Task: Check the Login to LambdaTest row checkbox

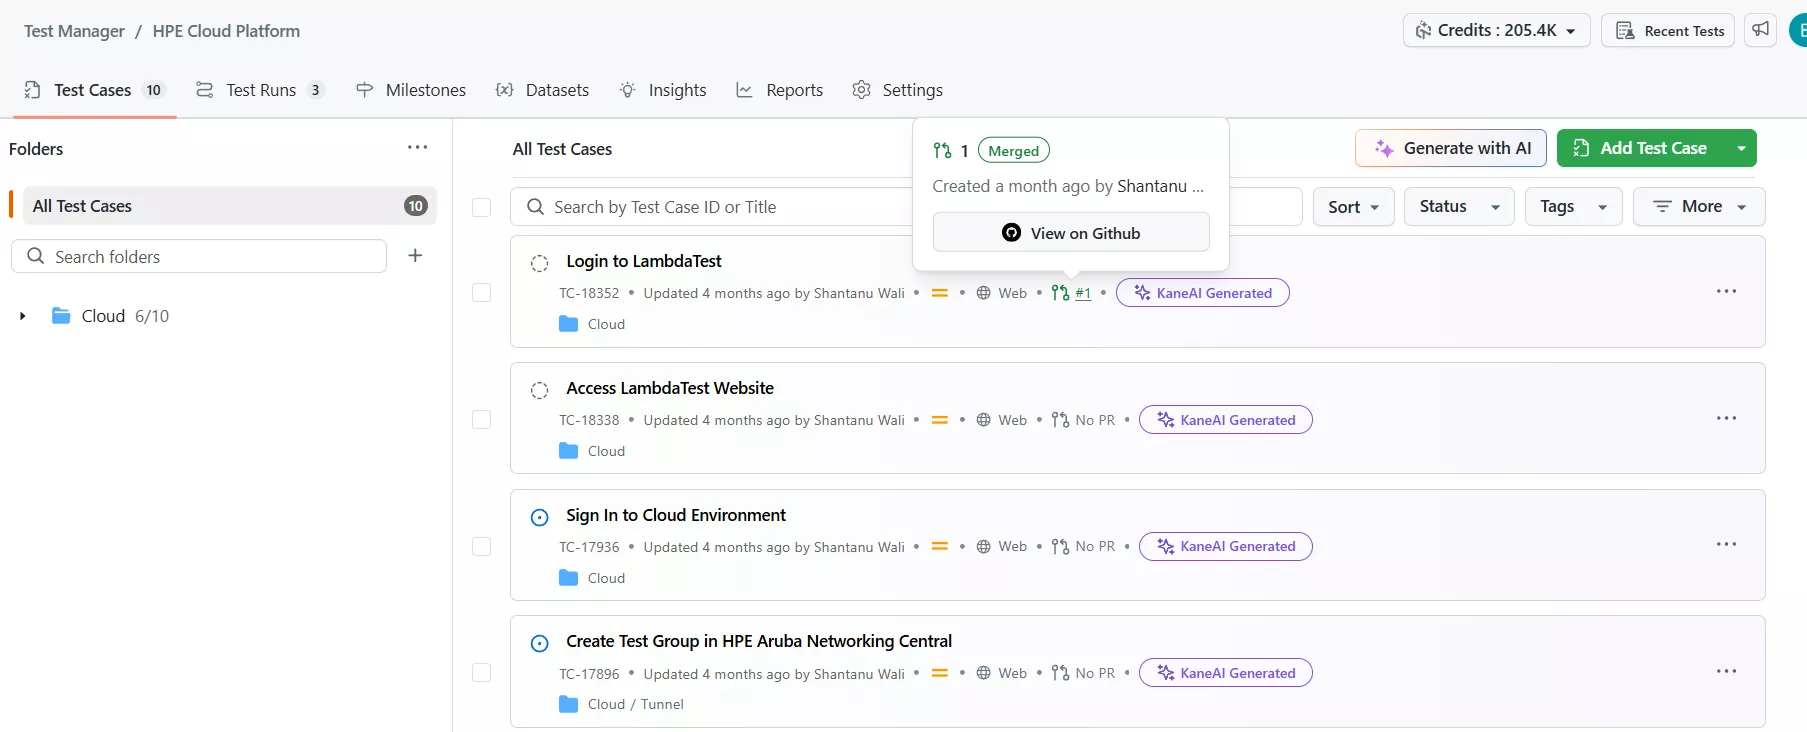Action: pos(481,292)
